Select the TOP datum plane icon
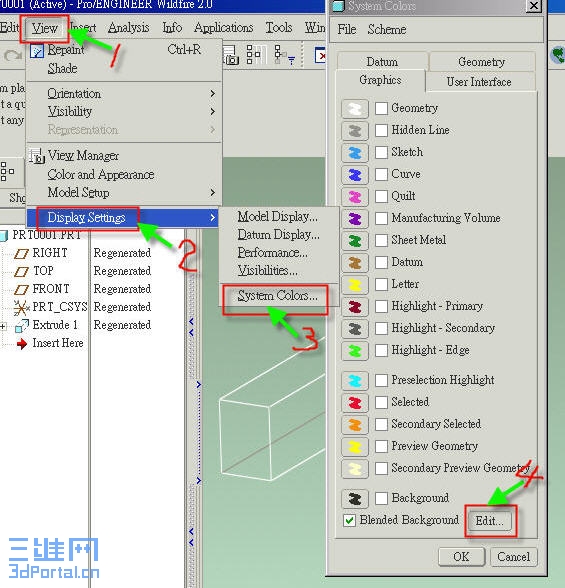The image size is (565, 588). point(21,272)
